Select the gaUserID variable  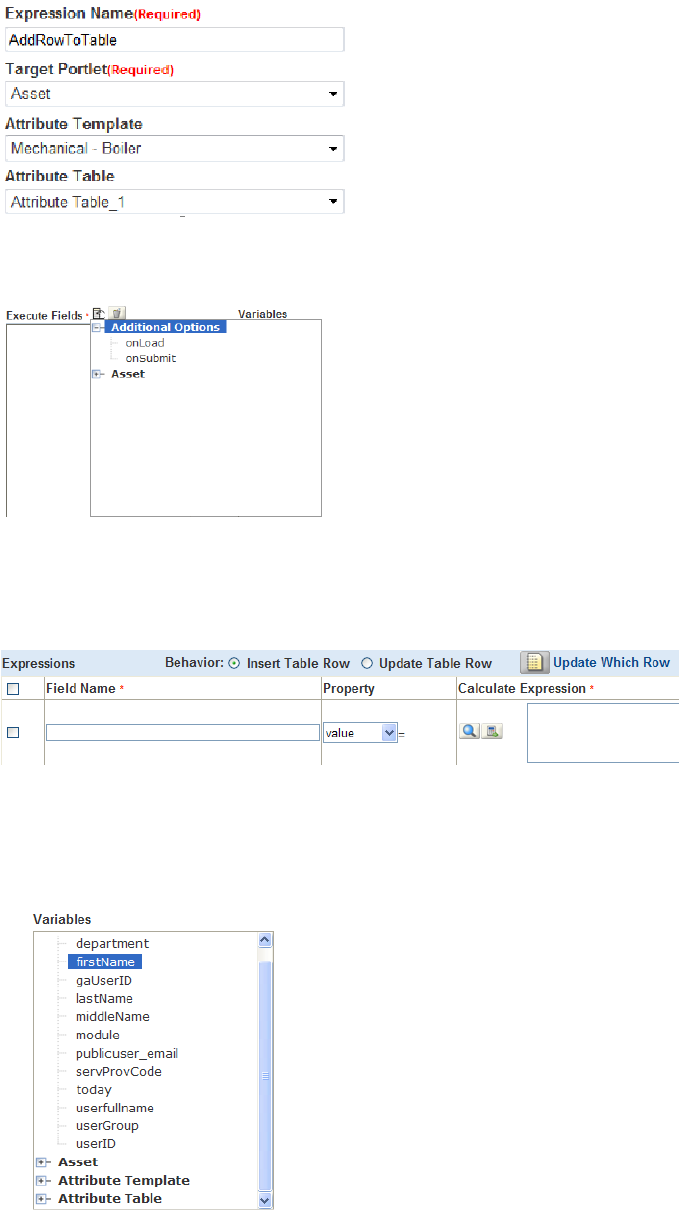tap(104, 980)
